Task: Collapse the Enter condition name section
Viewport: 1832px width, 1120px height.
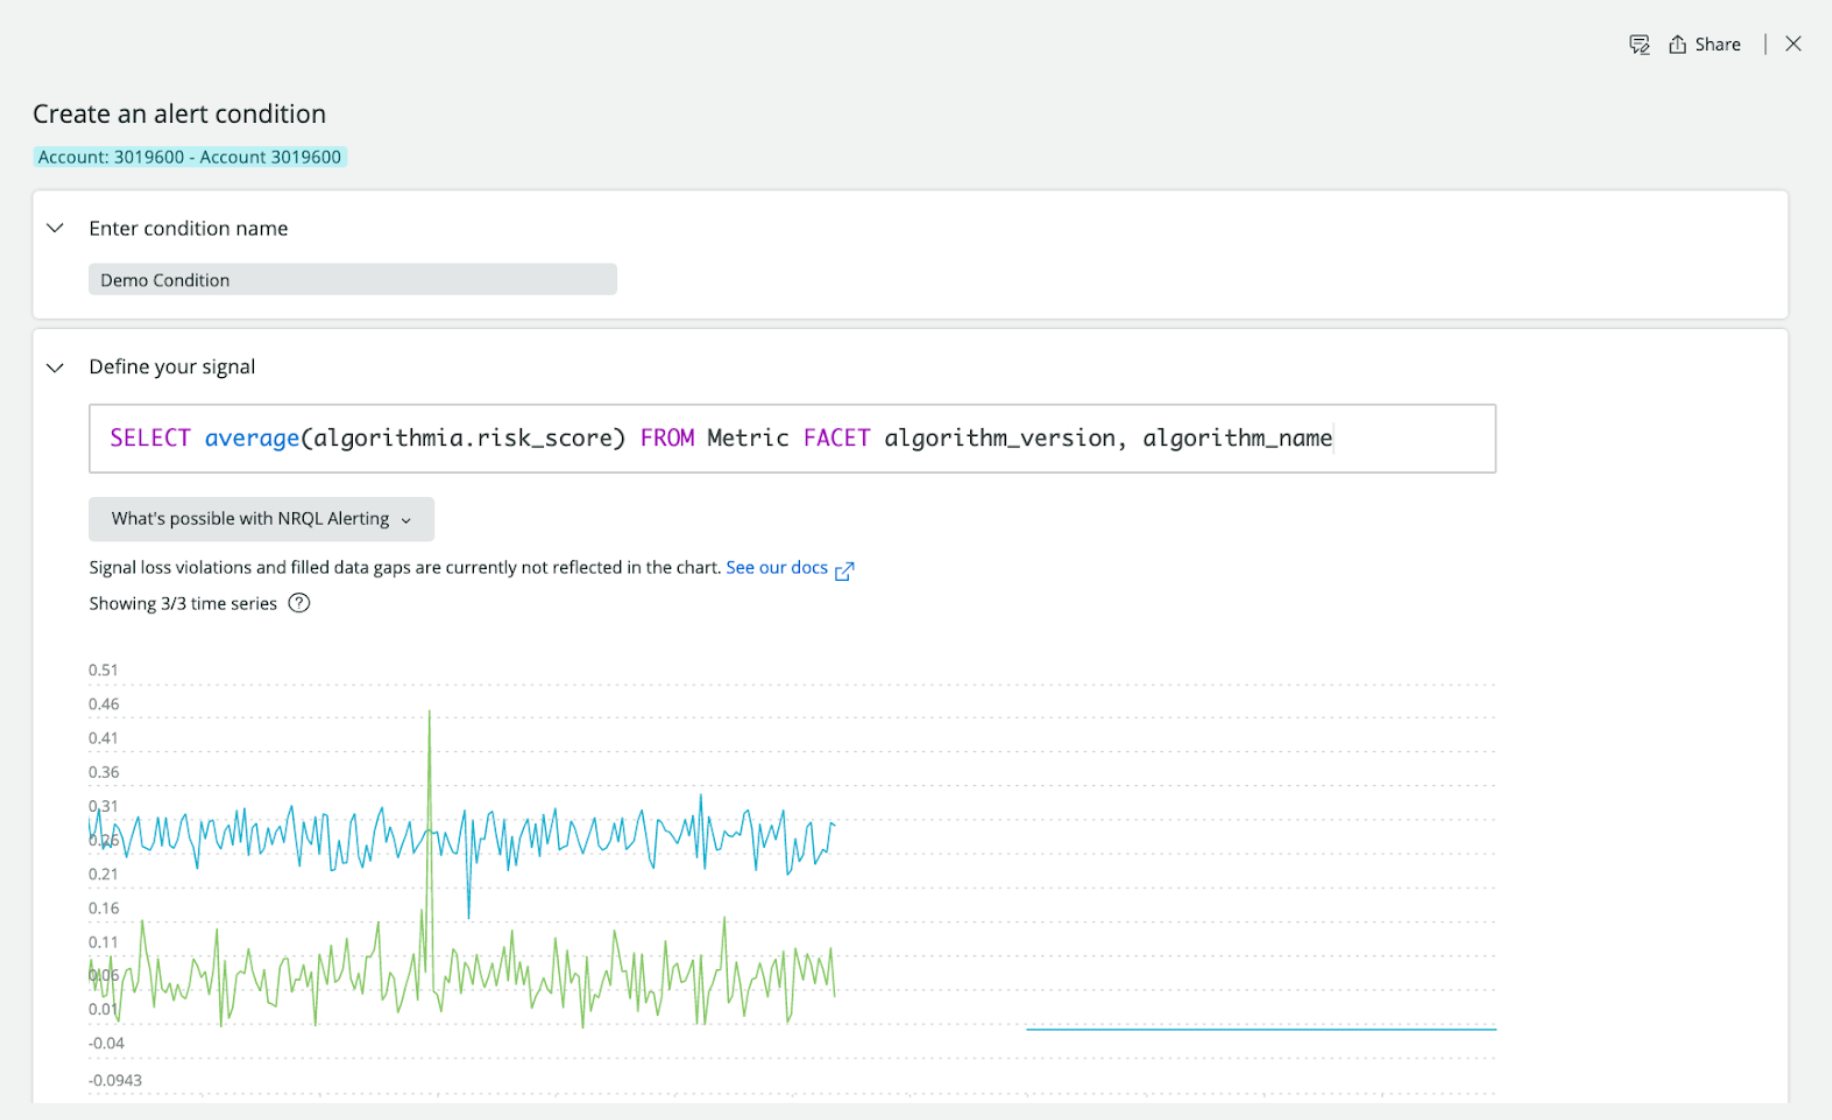Action: 55,228
